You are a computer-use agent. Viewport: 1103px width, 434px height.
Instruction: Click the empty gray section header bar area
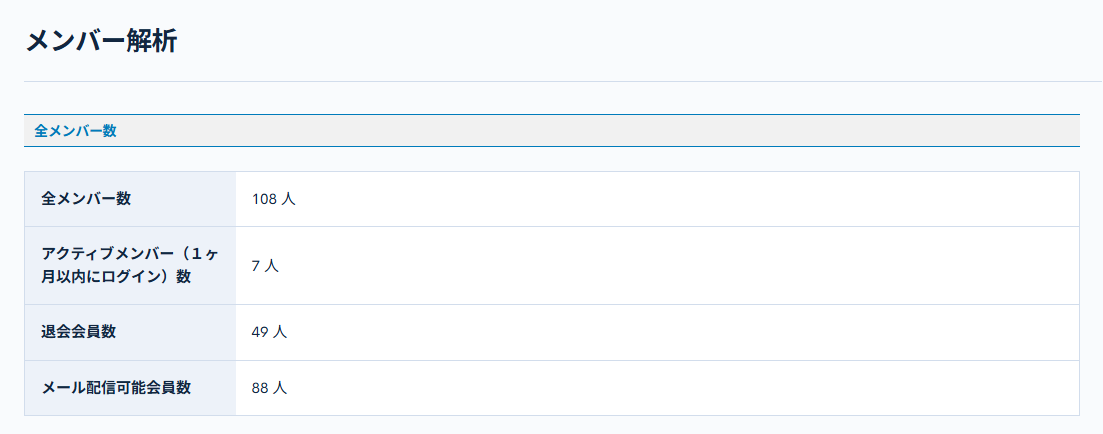600,131
